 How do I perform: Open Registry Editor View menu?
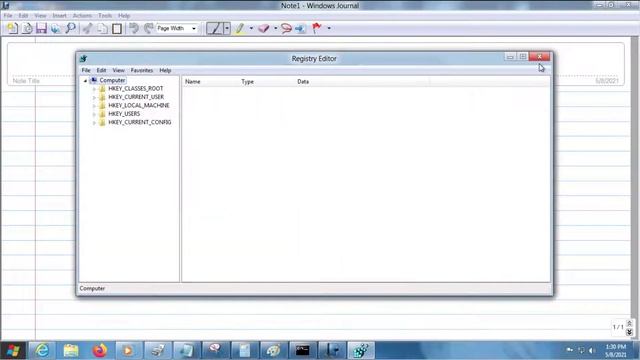[118, 70]
